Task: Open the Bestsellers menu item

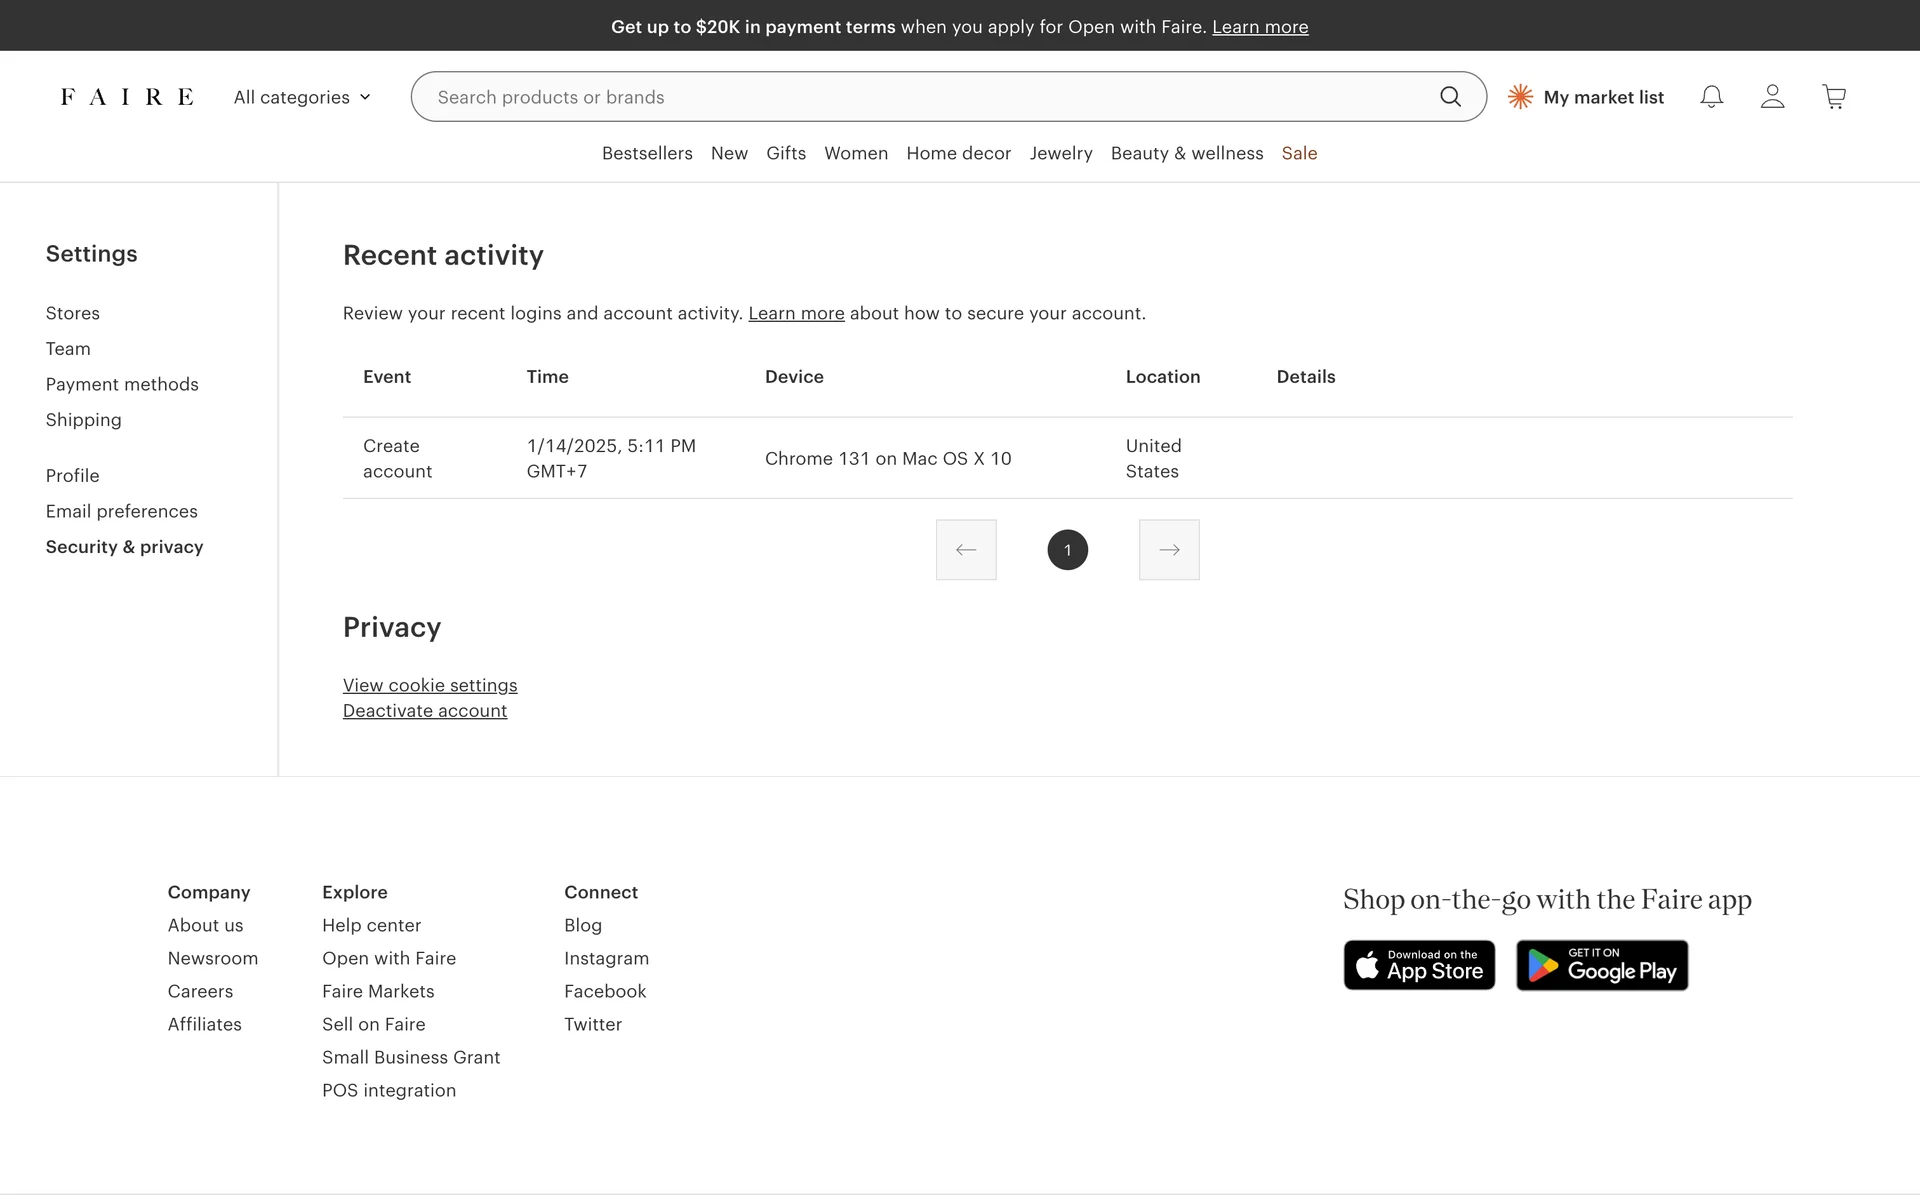Action: pyautogui.click(x=647, y=153)
